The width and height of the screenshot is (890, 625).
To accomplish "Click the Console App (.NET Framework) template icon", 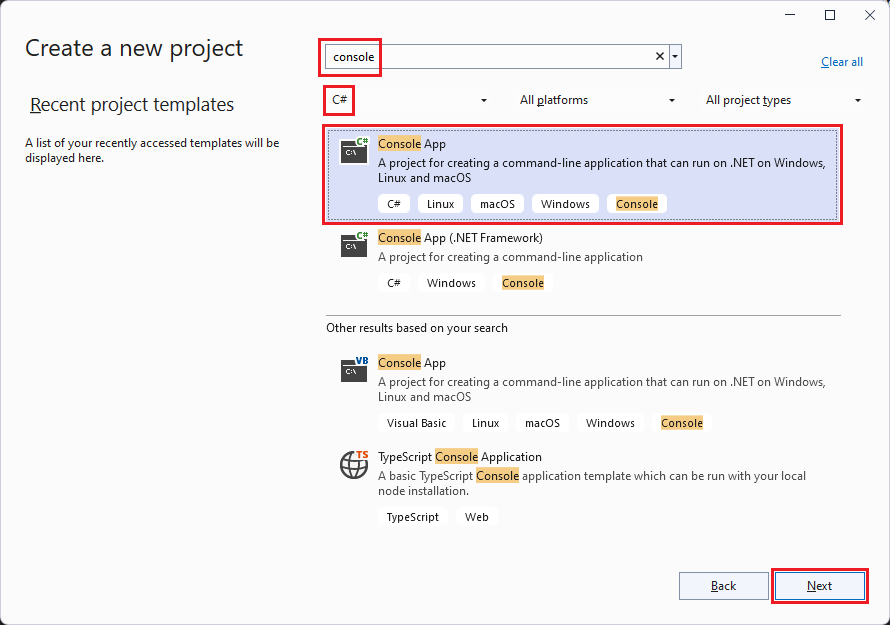I will point(354,245).
